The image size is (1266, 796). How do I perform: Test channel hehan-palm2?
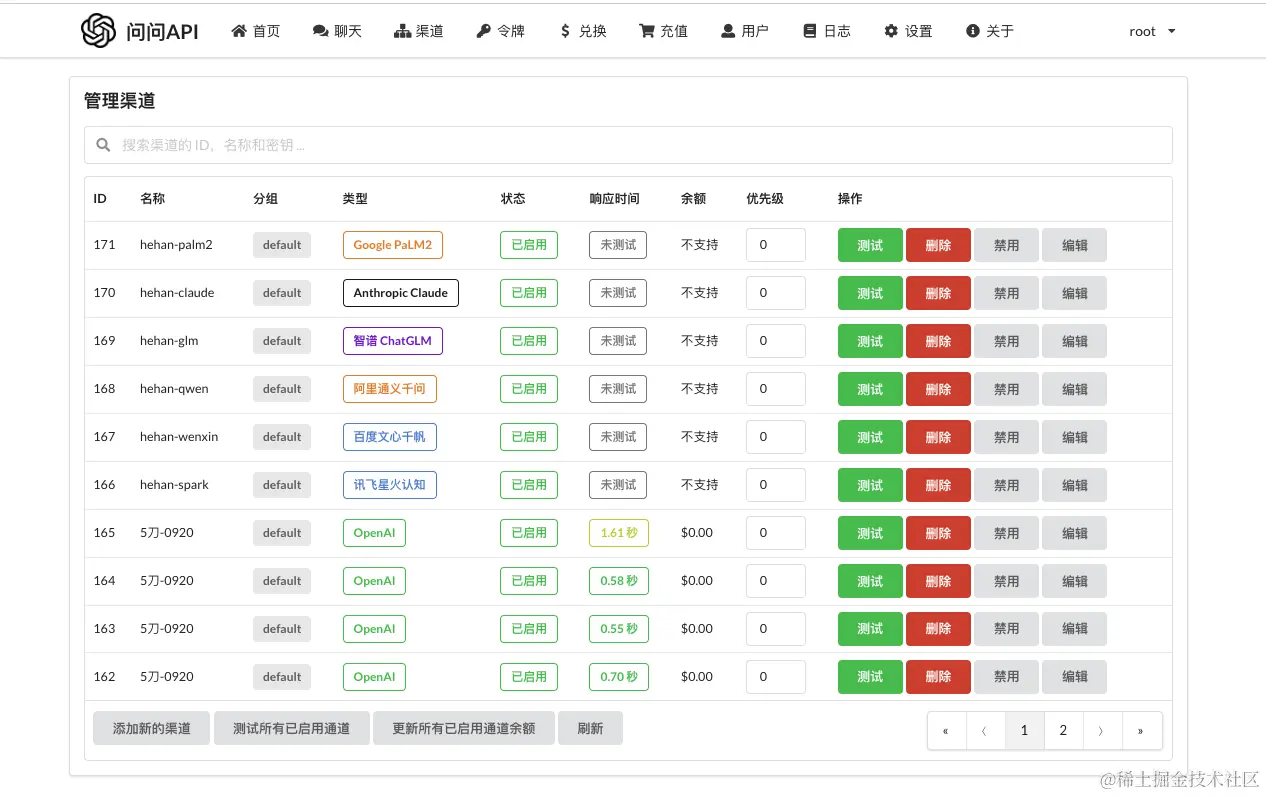tap(870, 245)
